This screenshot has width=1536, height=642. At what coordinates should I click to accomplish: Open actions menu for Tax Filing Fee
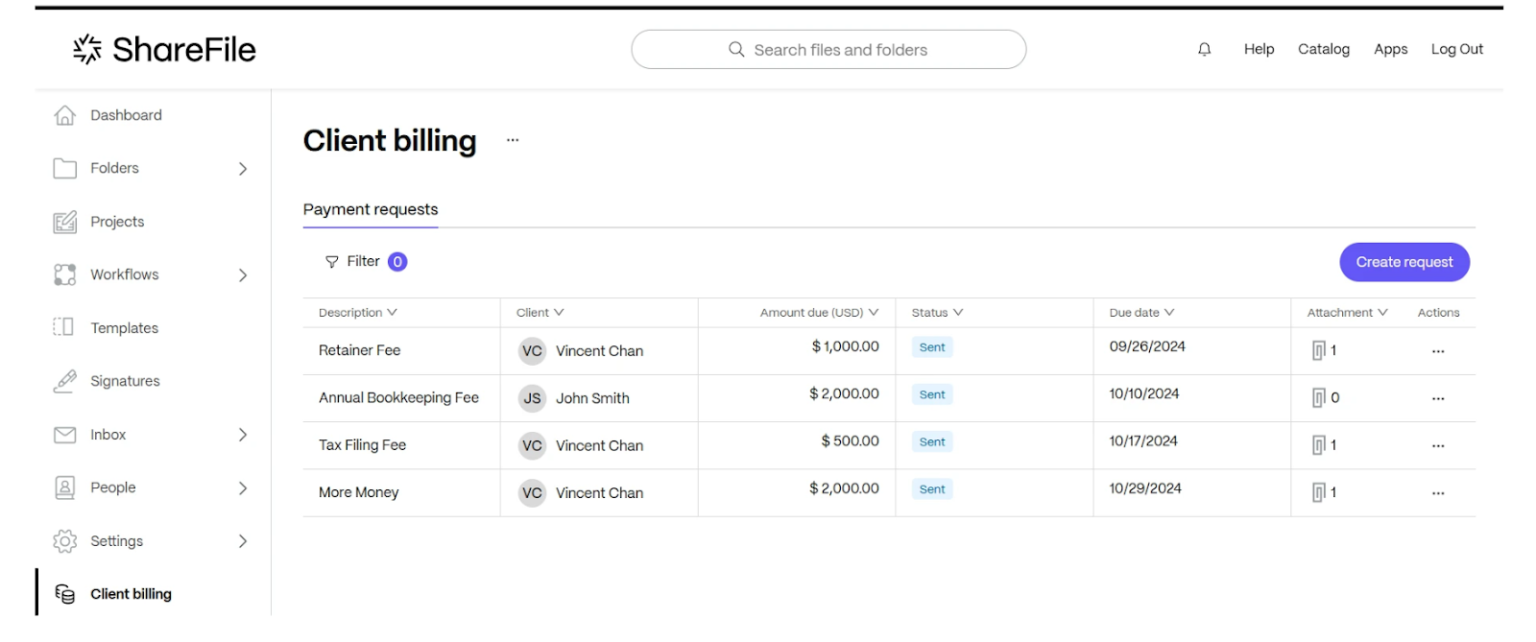pyautogui.click(x=1438, y=446)
